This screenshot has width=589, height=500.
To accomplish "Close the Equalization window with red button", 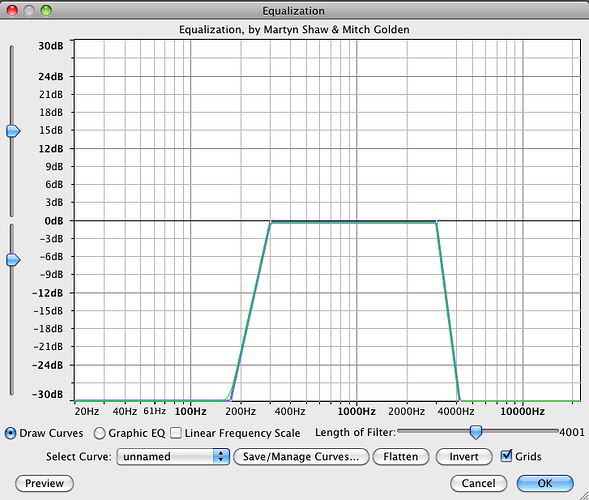I will click(x=12, y=11).
